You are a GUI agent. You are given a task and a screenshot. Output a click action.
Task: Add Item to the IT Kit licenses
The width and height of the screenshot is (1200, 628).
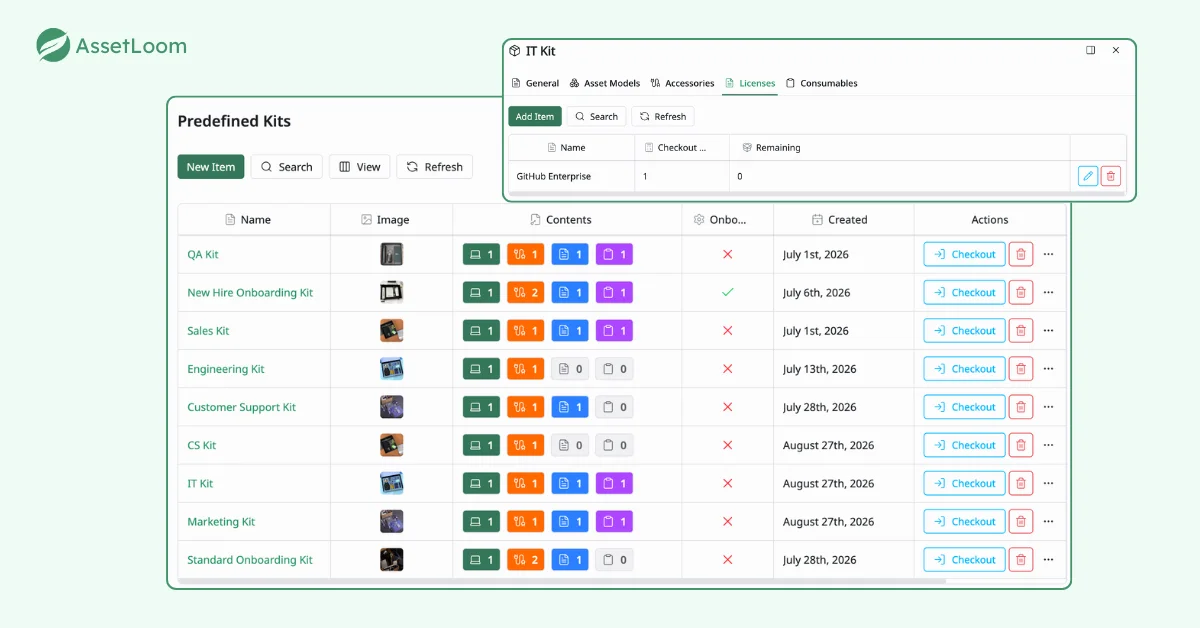[x=535, y=116]
